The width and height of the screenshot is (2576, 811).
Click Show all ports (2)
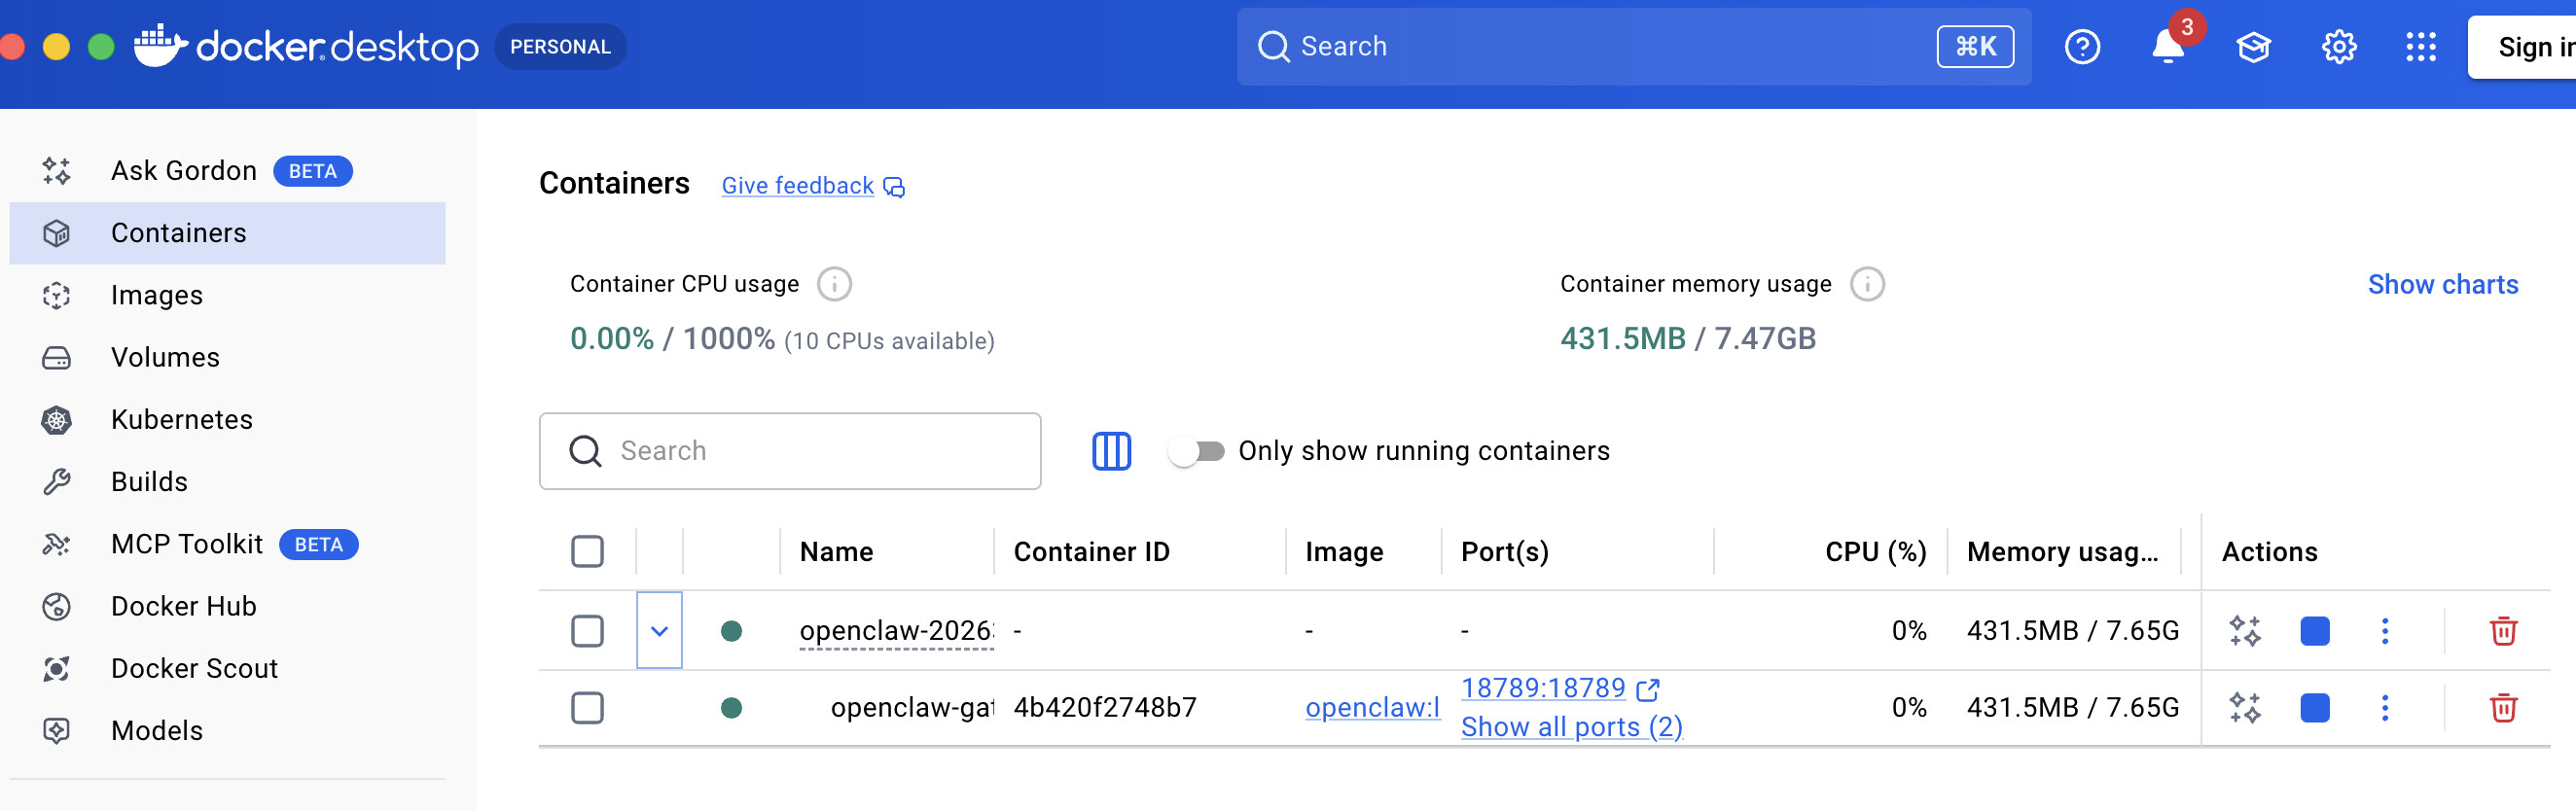pos(1571,727)
